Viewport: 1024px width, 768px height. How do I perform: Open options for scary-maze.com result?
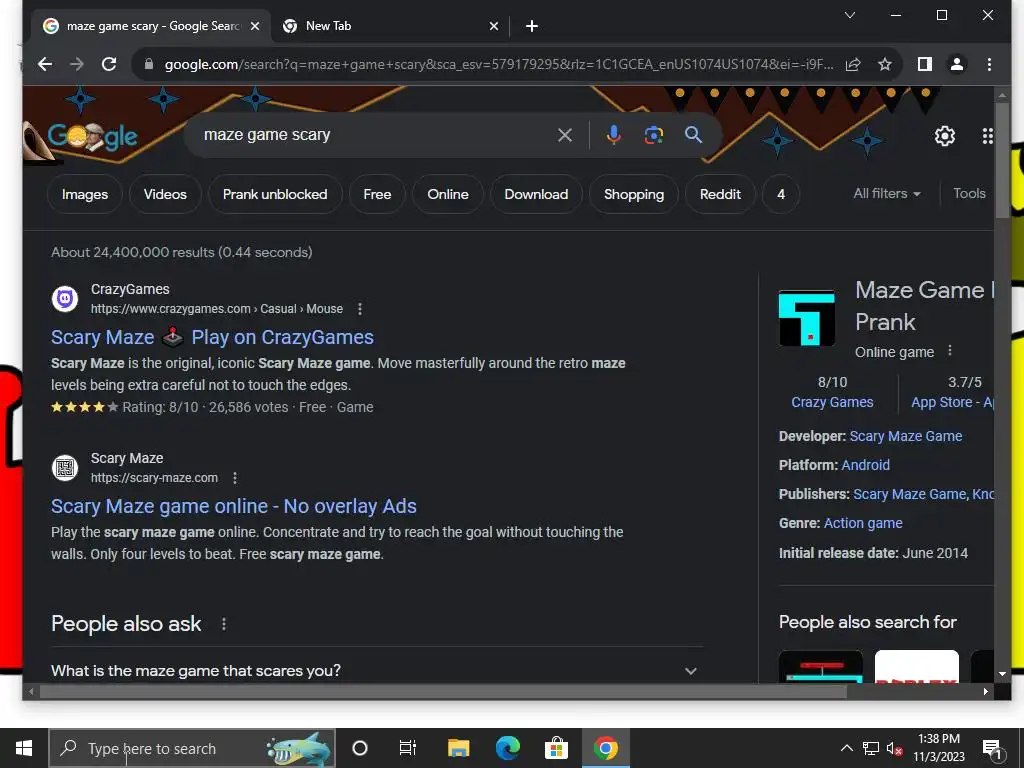pyautogui.click(x=235, y=478)
